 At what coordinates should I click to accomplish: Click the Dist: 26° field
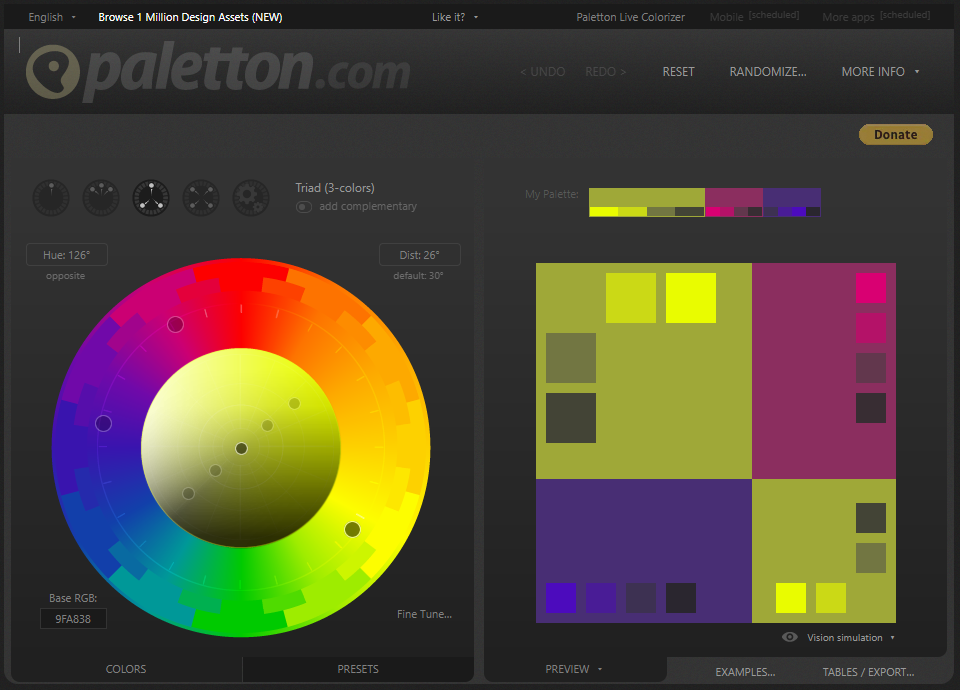click(420, 255)
